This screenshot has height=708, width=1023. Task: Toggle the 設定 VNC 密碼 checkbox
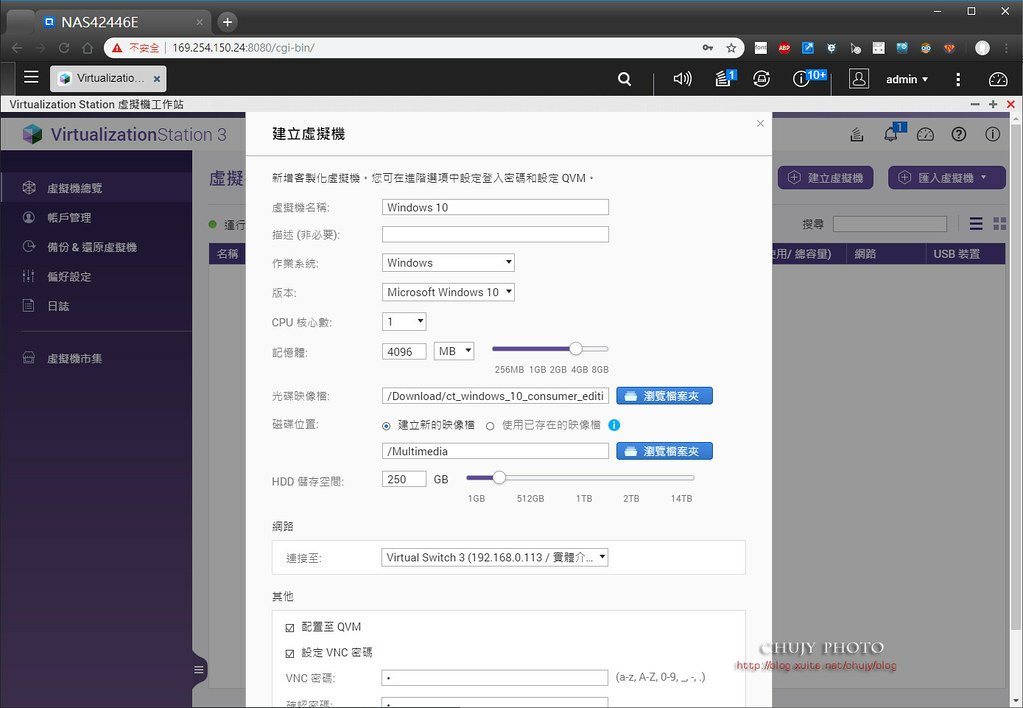coord(290,653)
